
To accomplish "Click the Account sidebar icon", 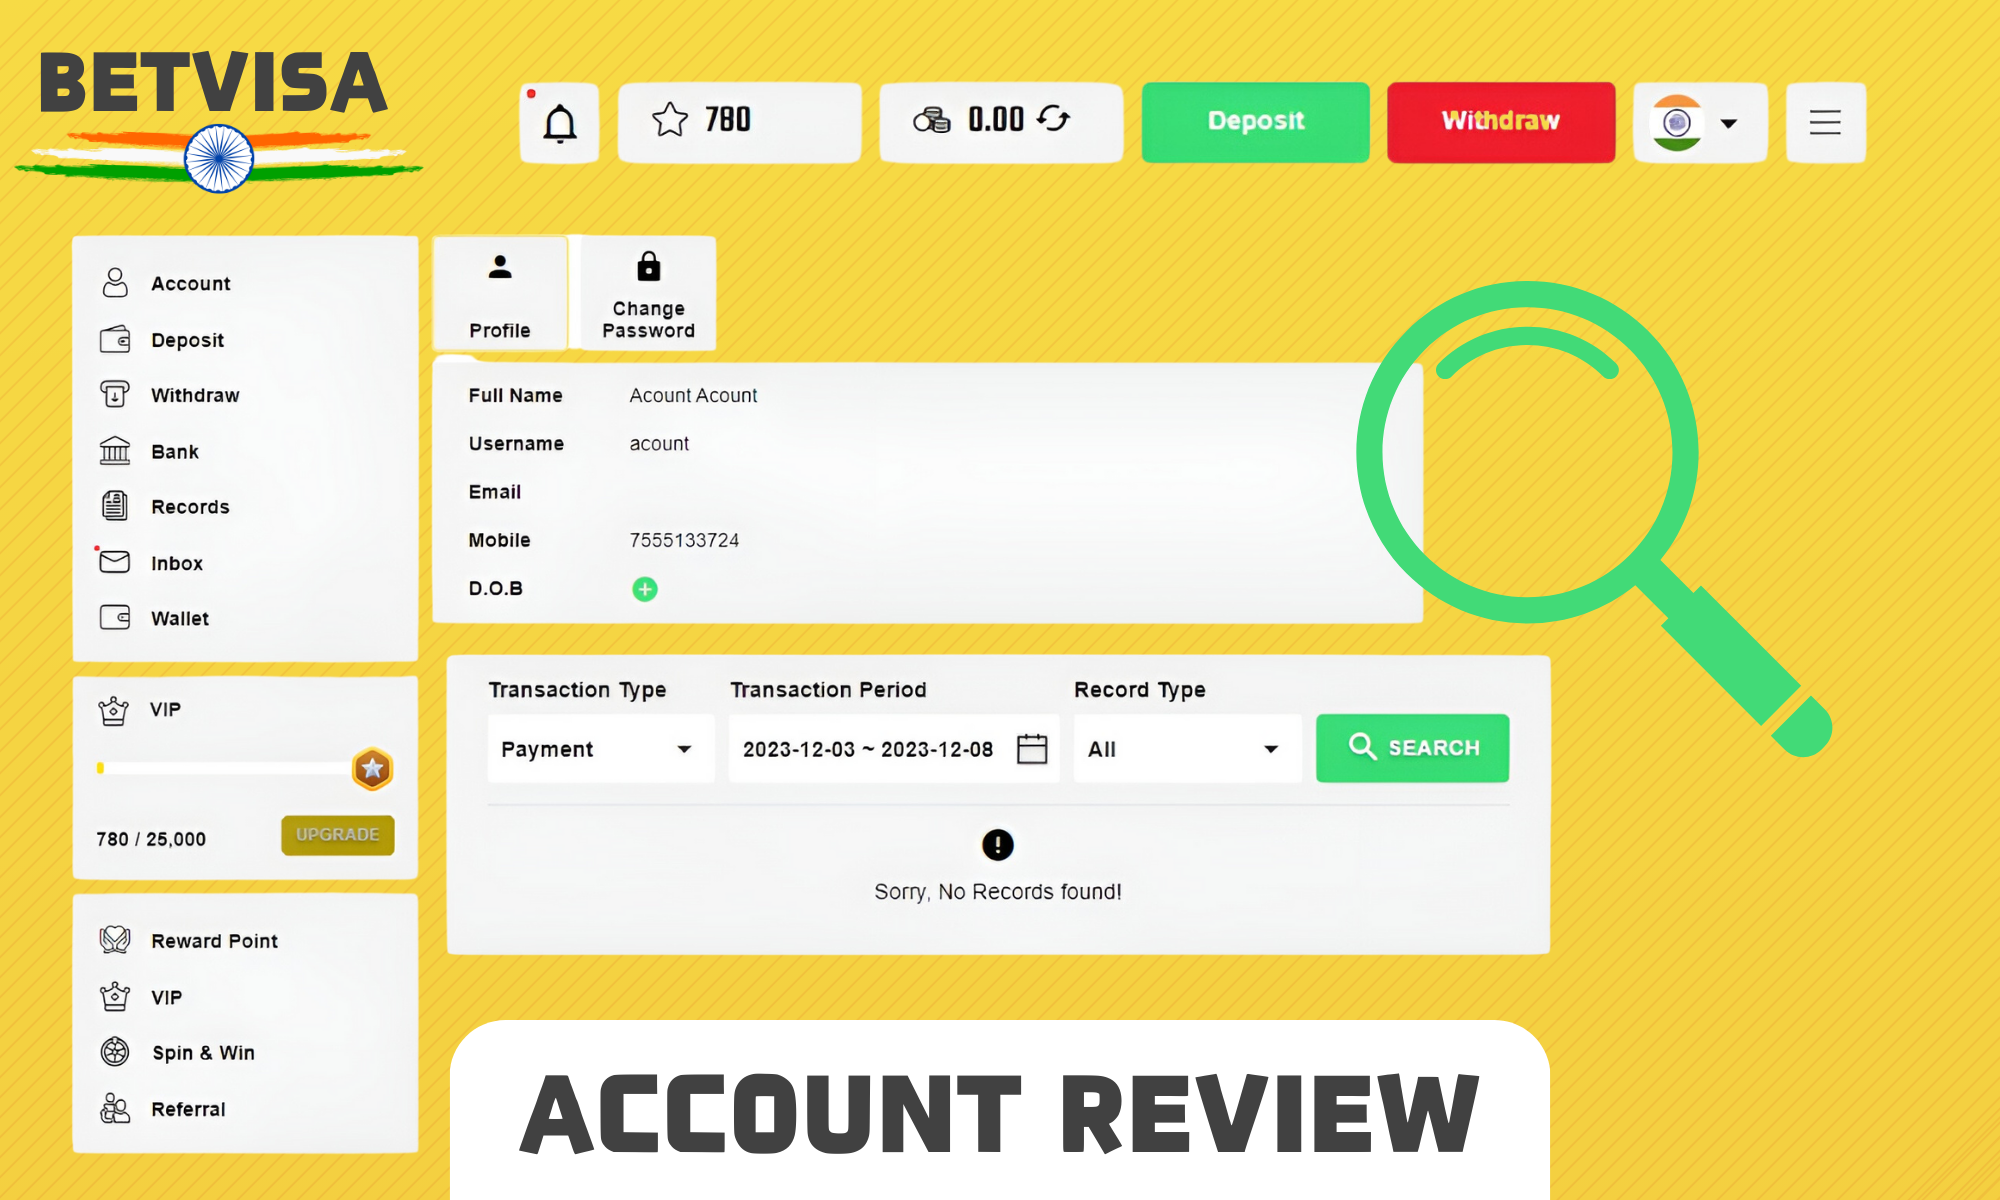I will [x=114, y=283].
